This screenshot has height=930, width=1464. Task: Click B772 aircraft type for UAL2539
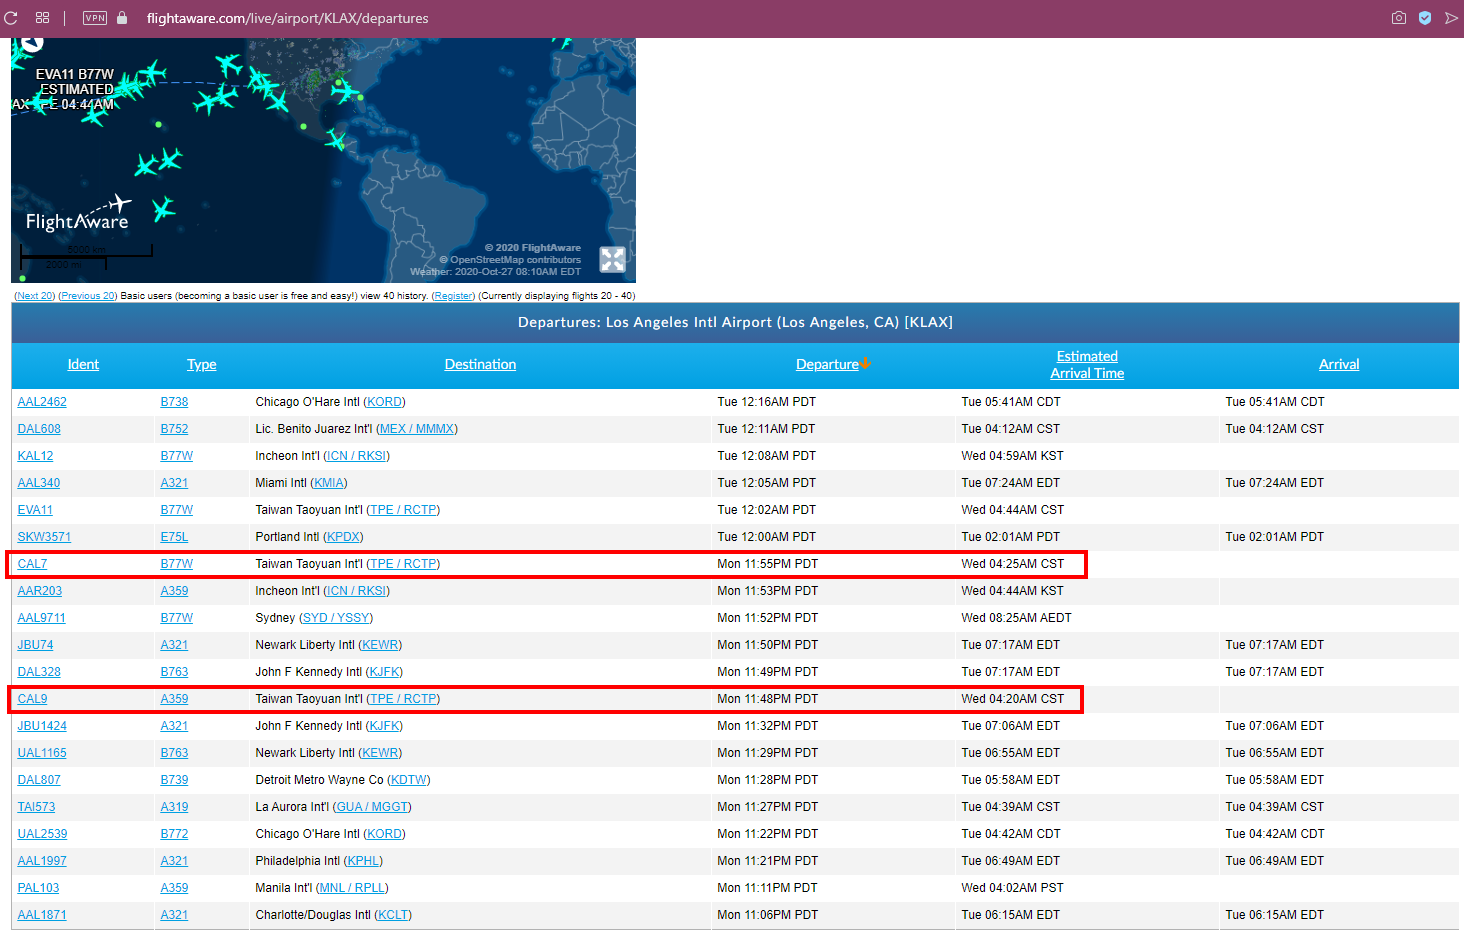tap(174, 834)
